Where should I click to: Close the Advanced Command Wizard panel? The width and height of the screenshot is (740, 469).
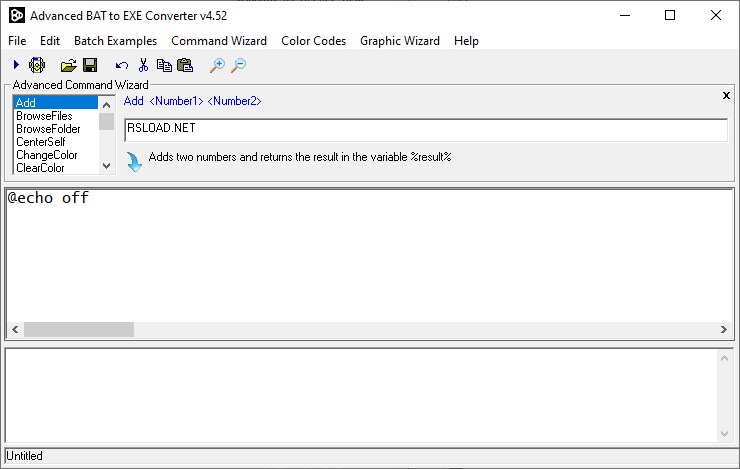click(x=726, y=95)
